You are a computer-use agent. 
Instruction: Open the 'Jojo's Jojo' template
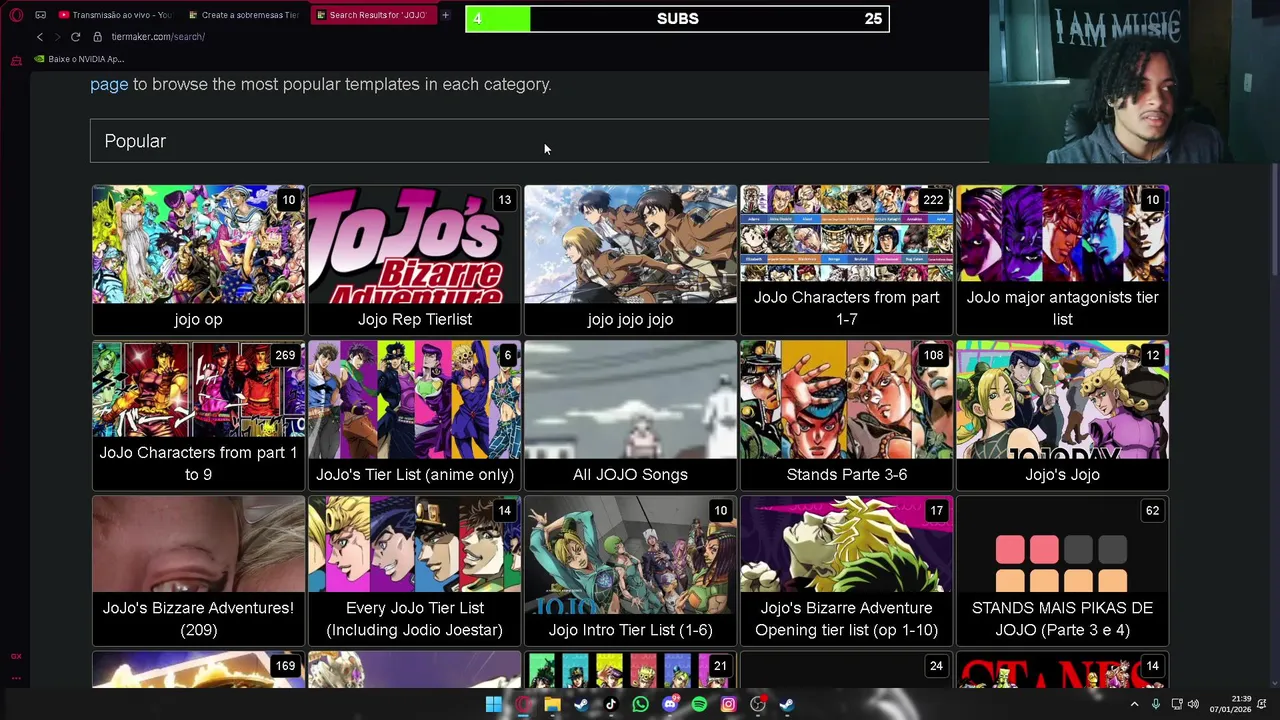(1062, 415)
